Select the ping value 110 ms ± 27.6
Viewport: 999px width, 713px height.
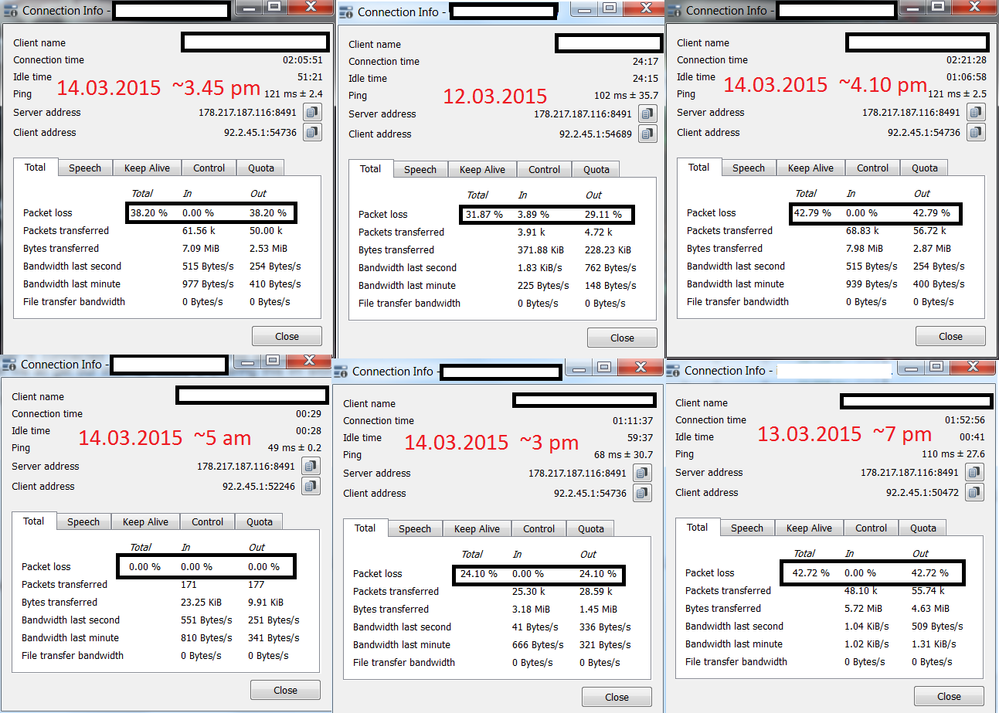953,454
